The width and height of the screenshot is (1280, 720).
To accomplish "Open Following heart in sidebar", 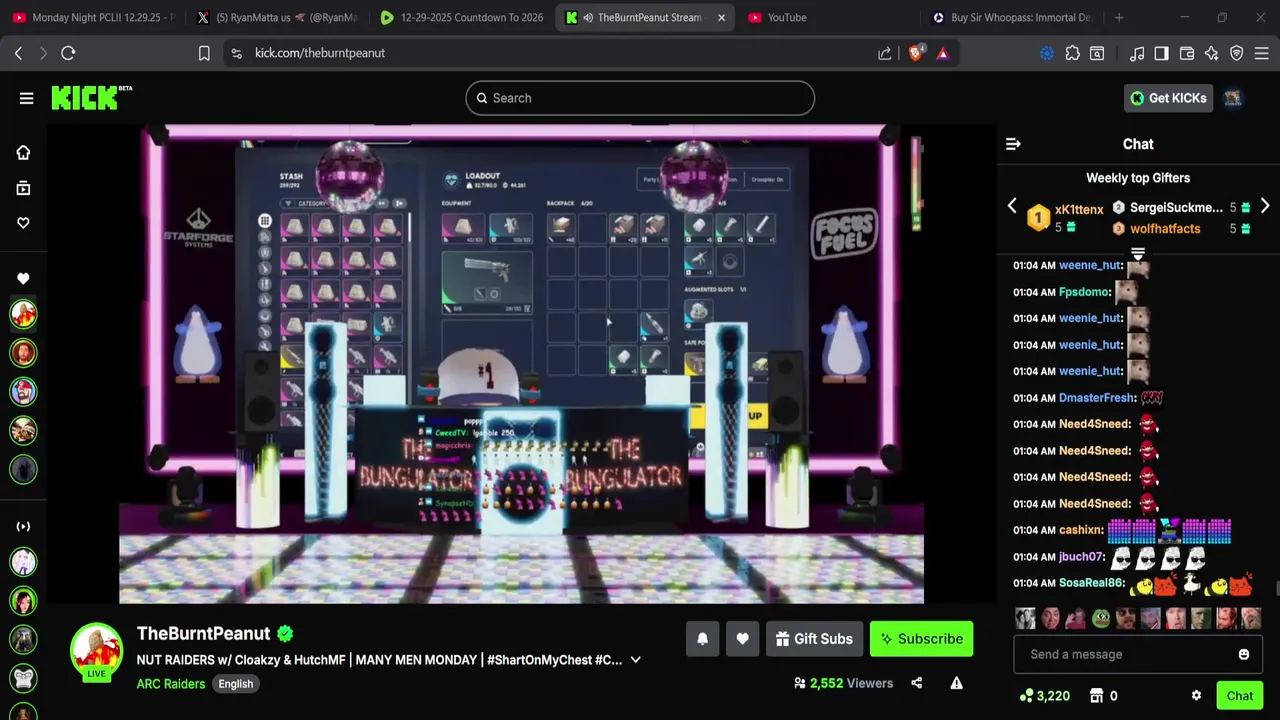I will 23,223.
